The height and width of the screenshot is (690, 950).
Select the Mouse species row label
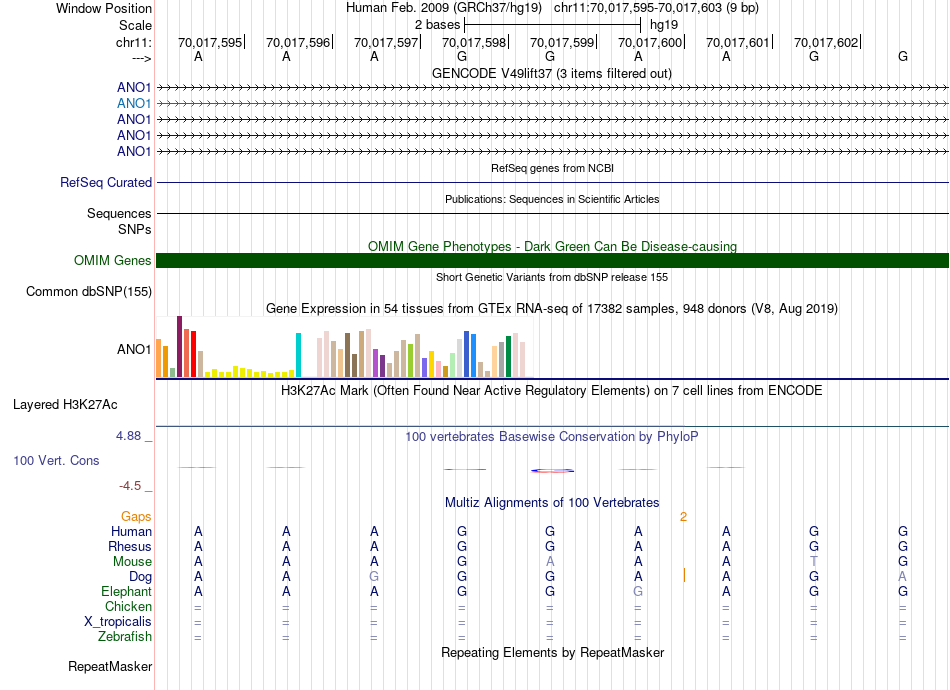pyautogui.click(x=132, y=562)
